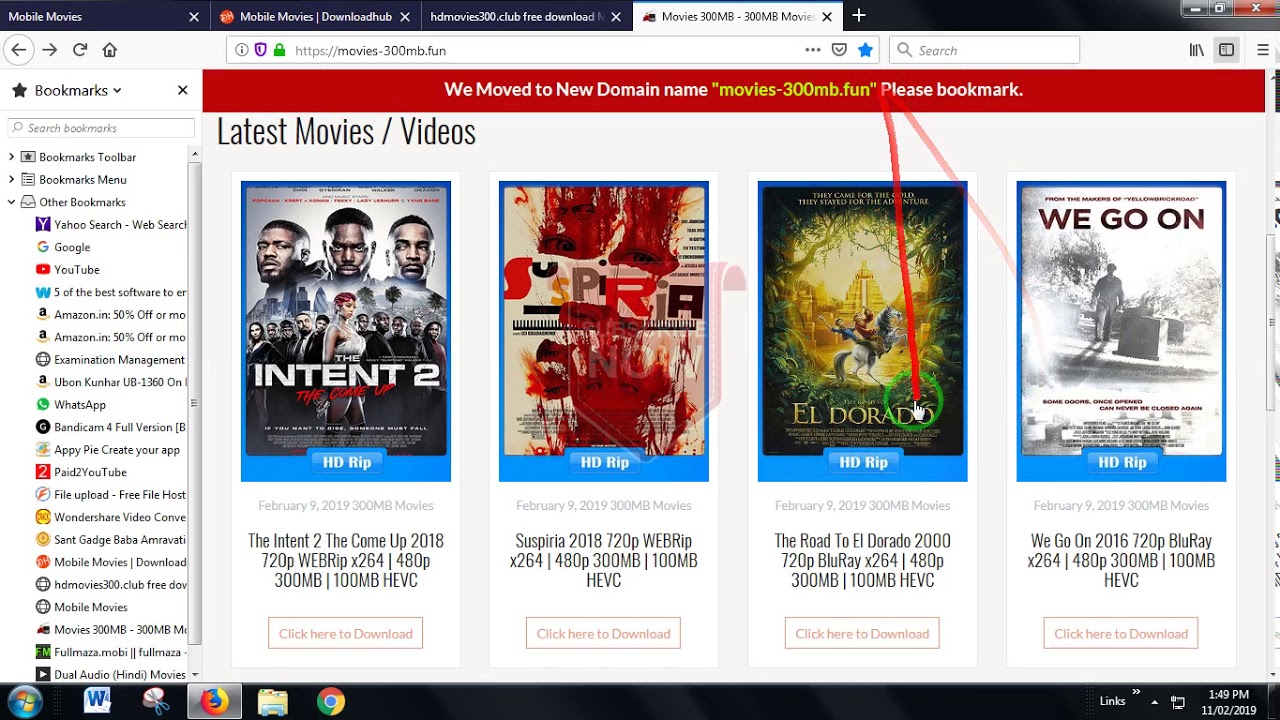Close the first Mobile Movies tab
This screenshot has height=720, width=1280.
point(194,17)
